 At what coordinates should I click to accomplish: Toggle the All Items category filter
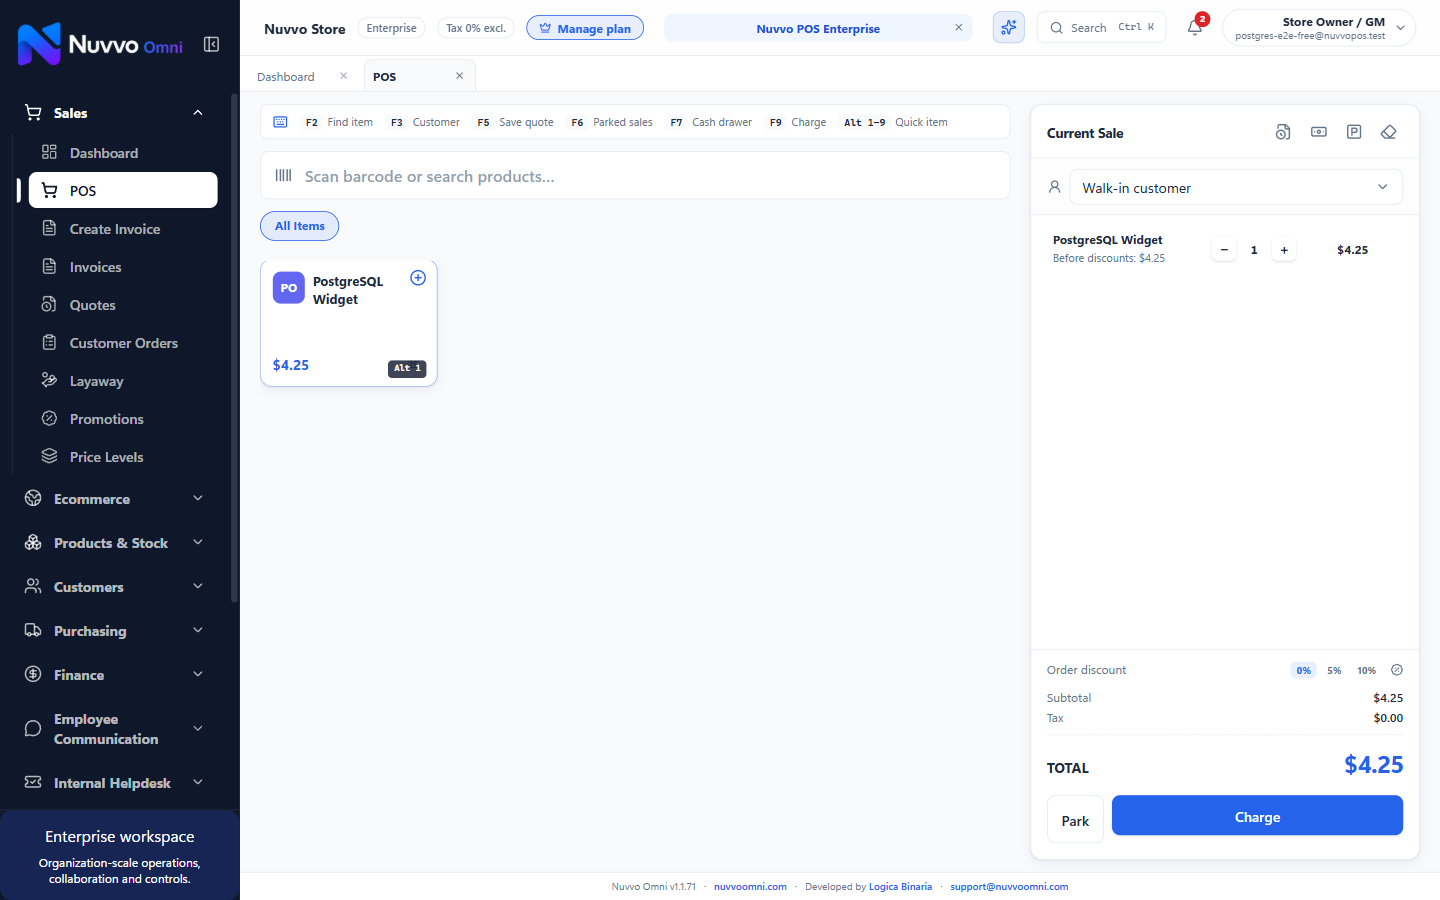coord(300,226)
